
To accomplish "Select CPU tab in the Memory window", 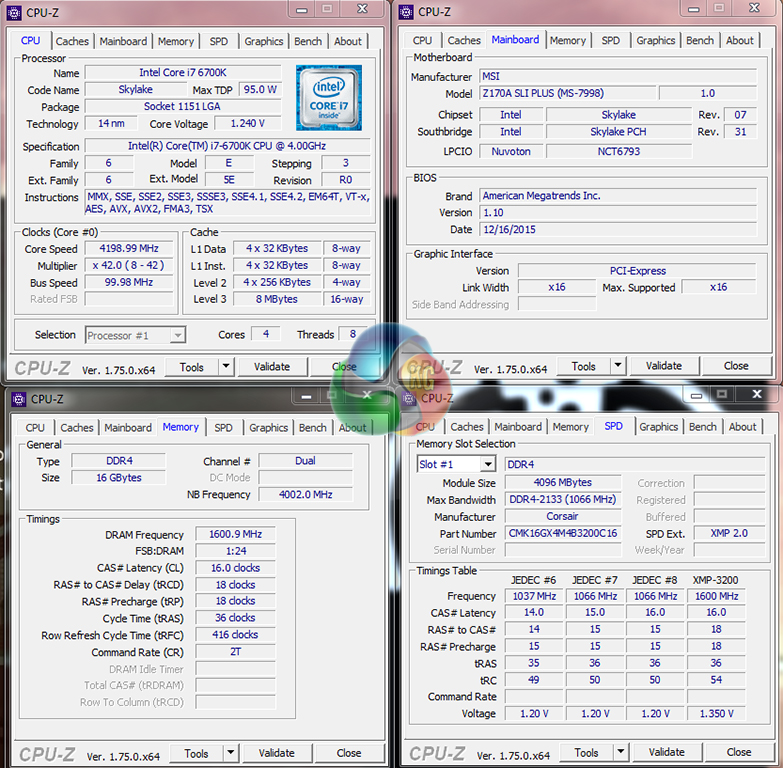I will coord(34,428).
